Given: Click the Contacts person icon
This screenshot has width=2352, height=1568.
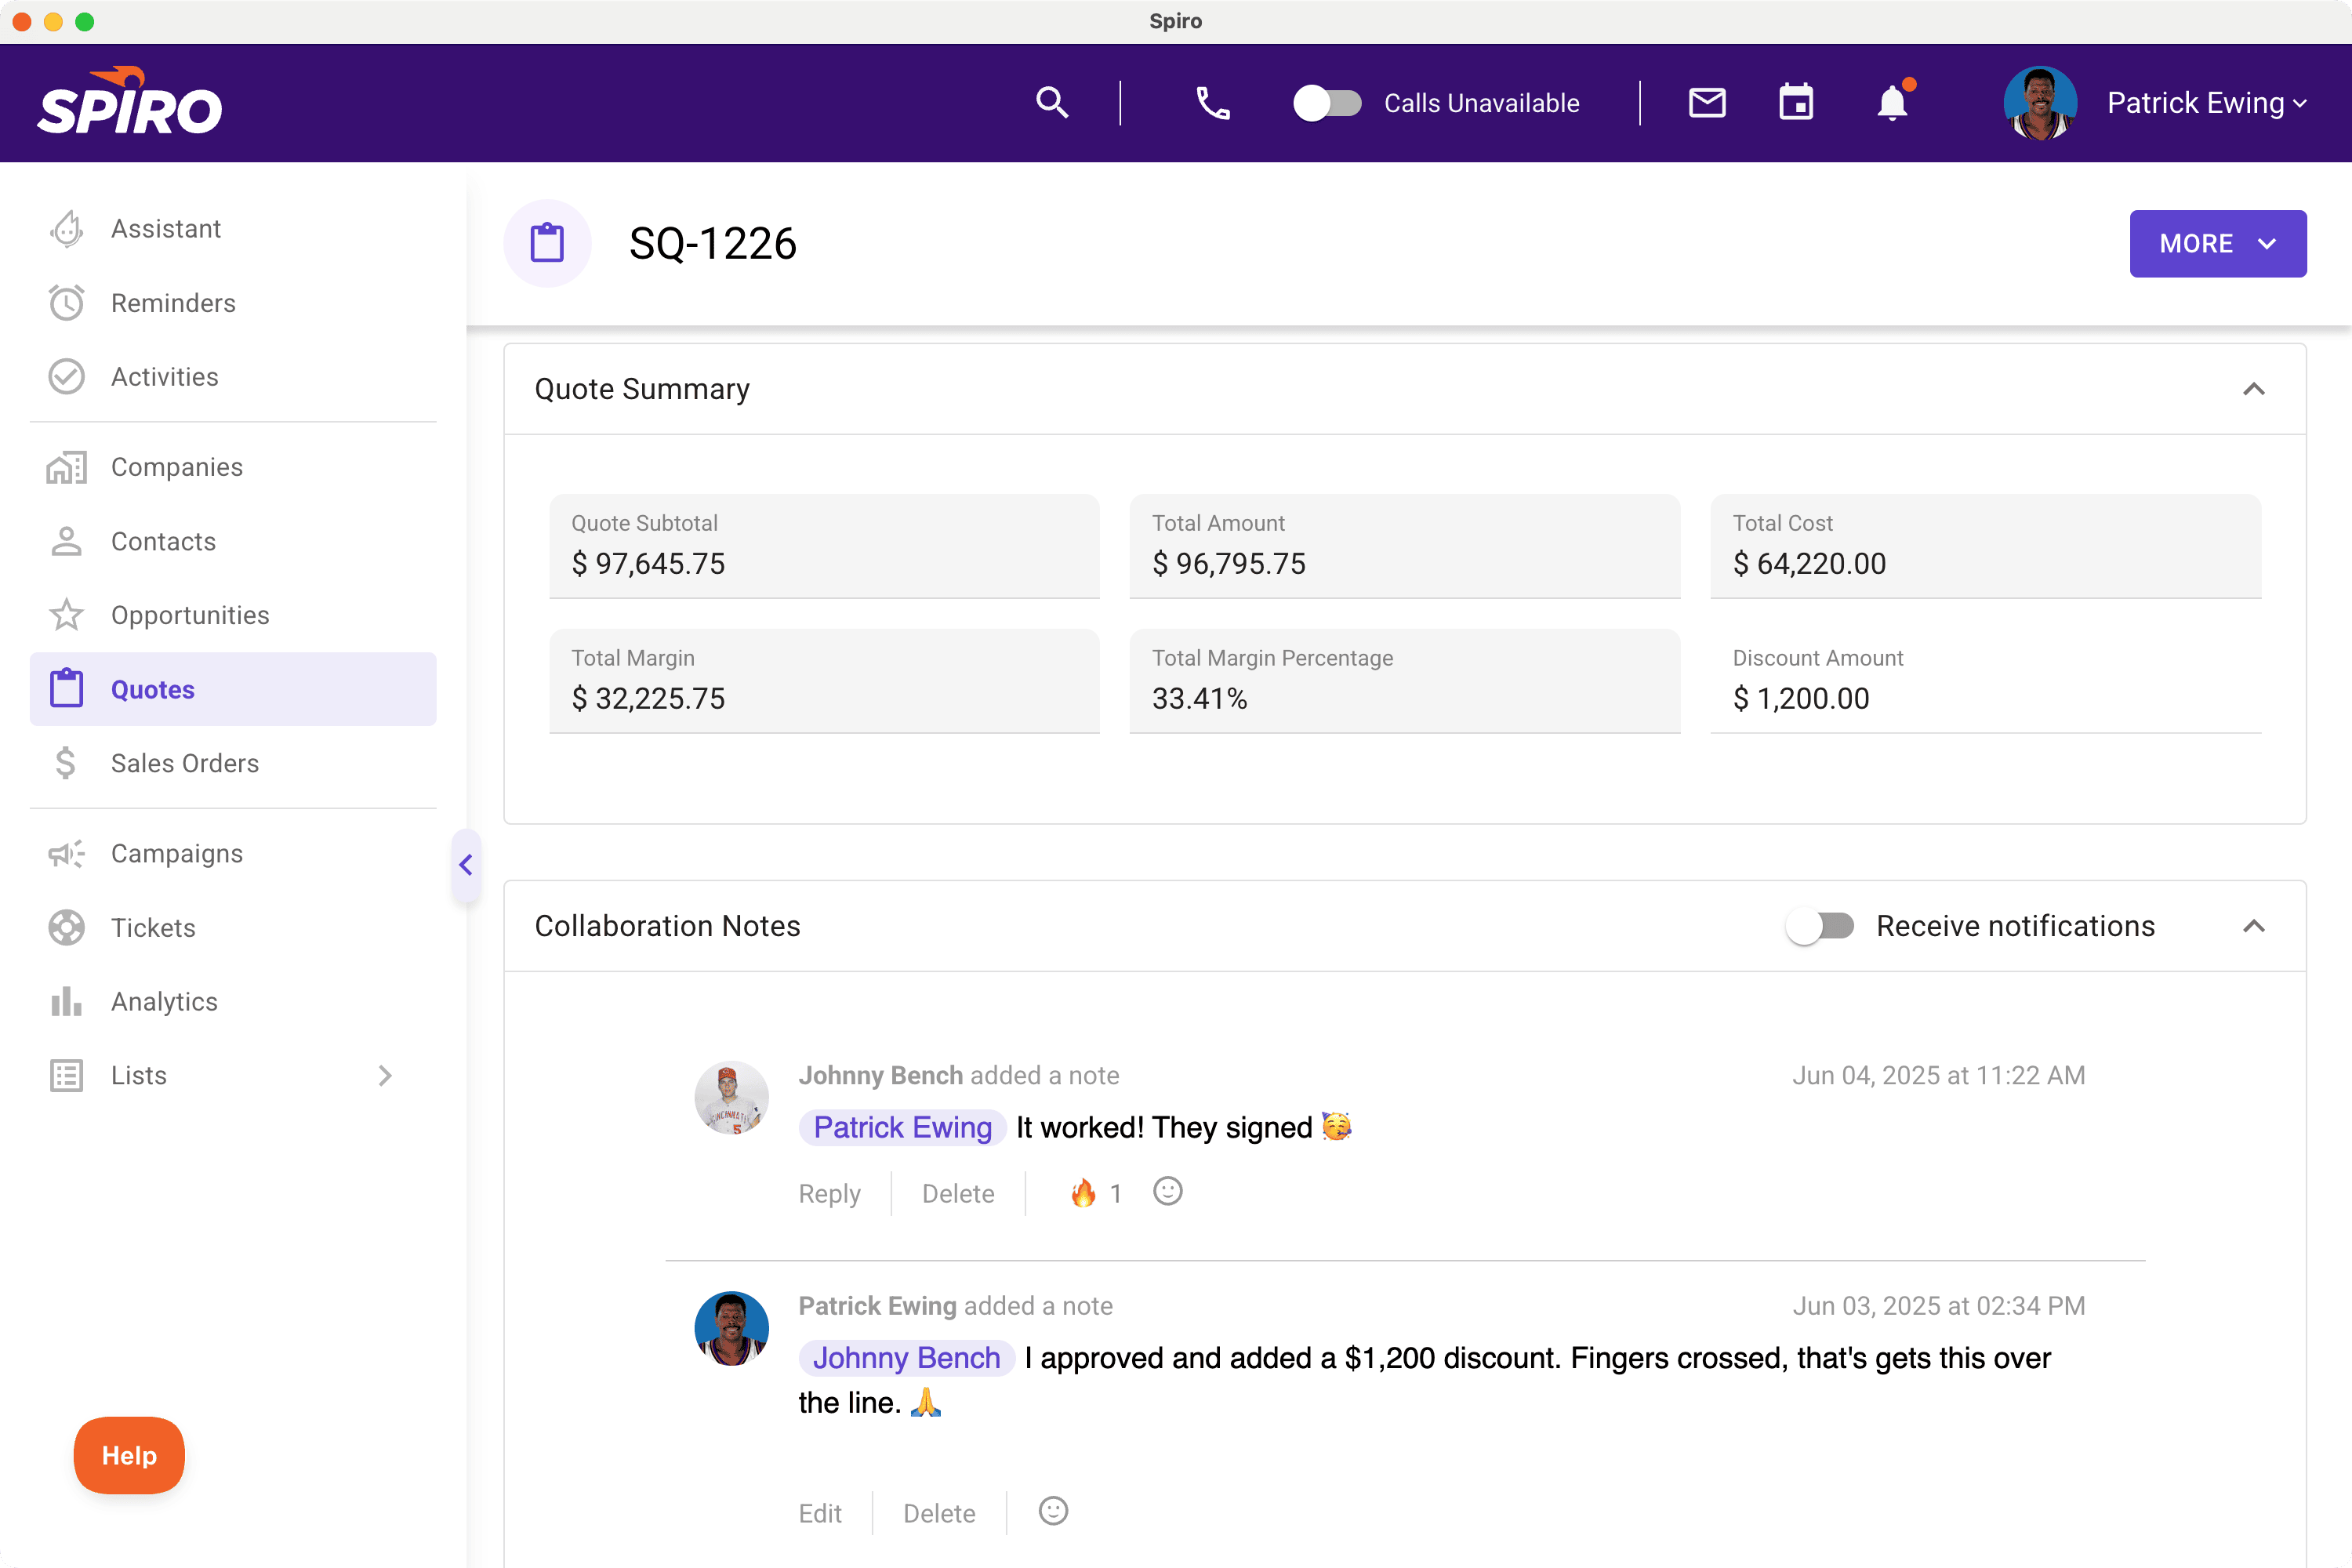Looking at the screenshot, I should click(x=66, y=541).
